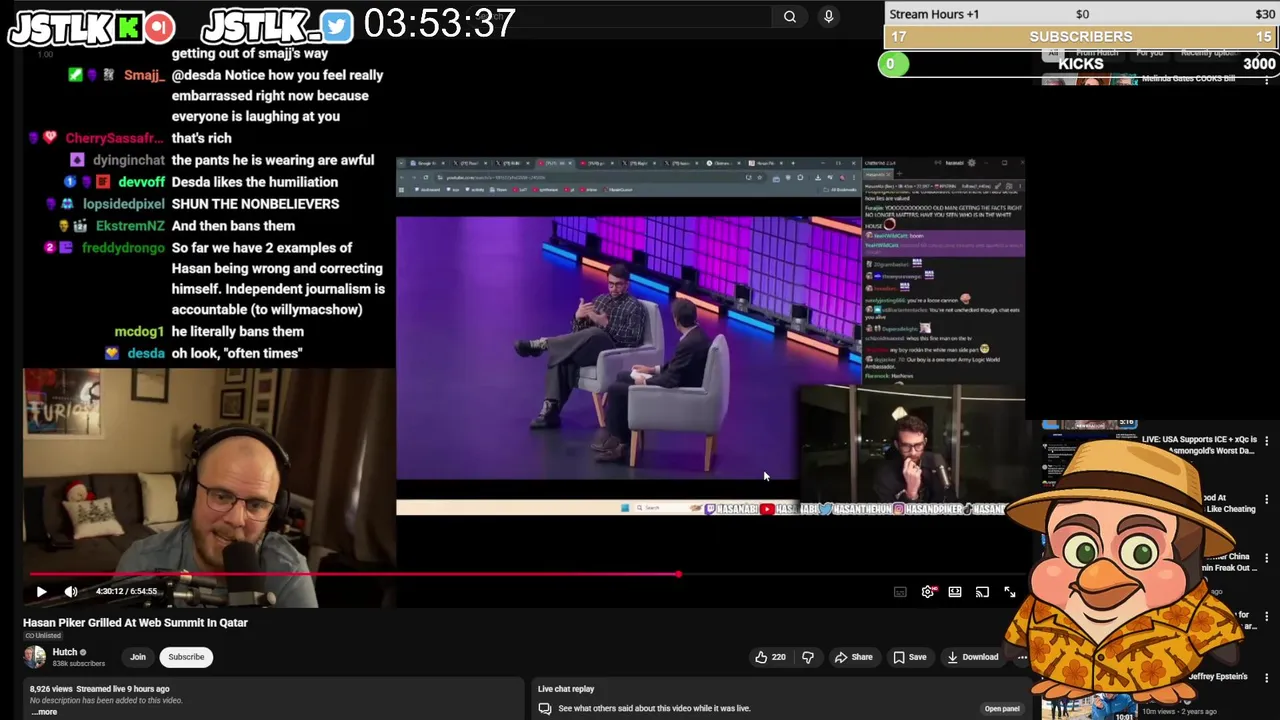Start voice search with the microphone icon
The height and width of the screenshot is (720, 1280).
coord(828,16)
